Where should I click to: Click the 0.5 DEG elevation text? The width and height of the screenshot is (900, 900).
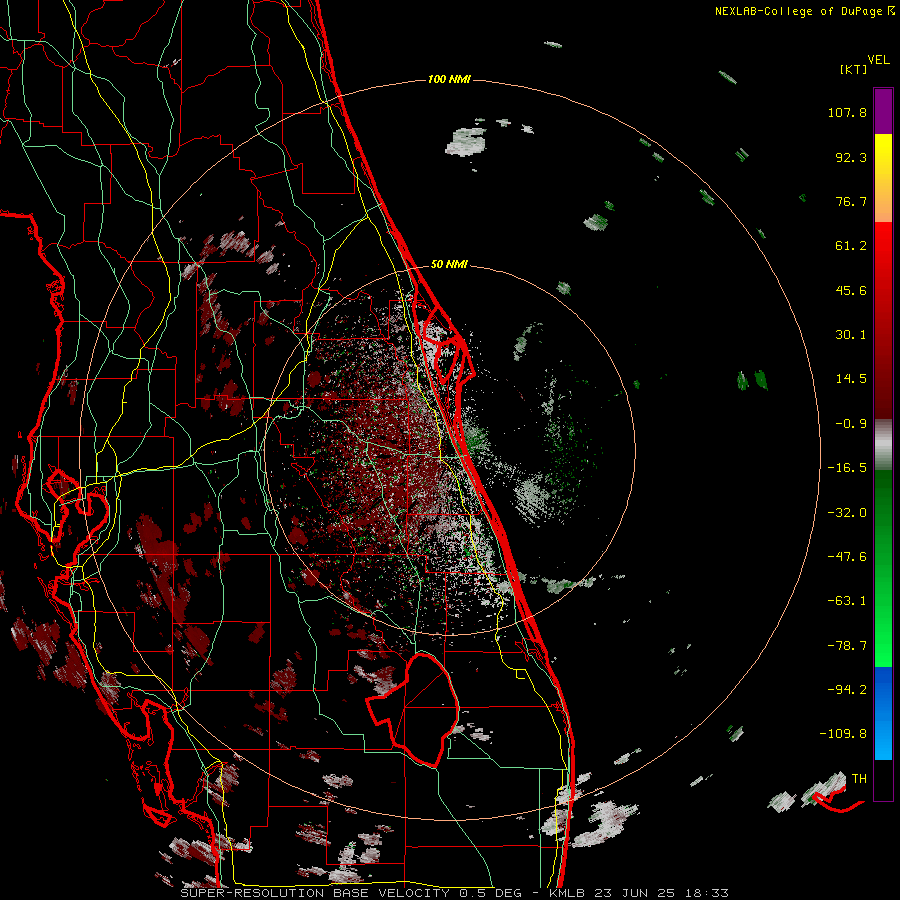(x=490, y=893)
